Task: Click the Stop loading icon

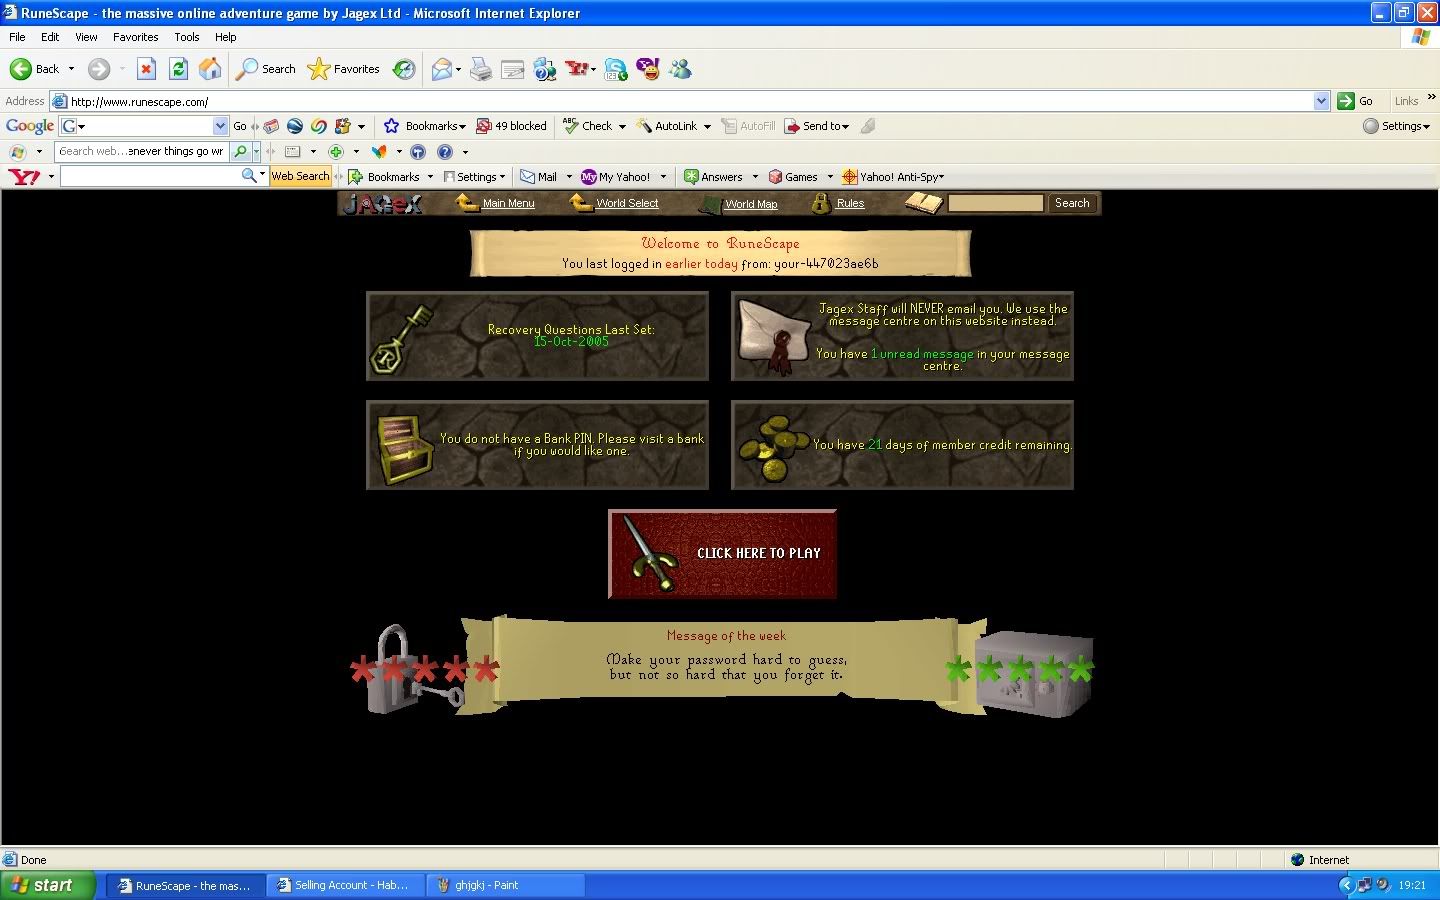Action: 146,69
